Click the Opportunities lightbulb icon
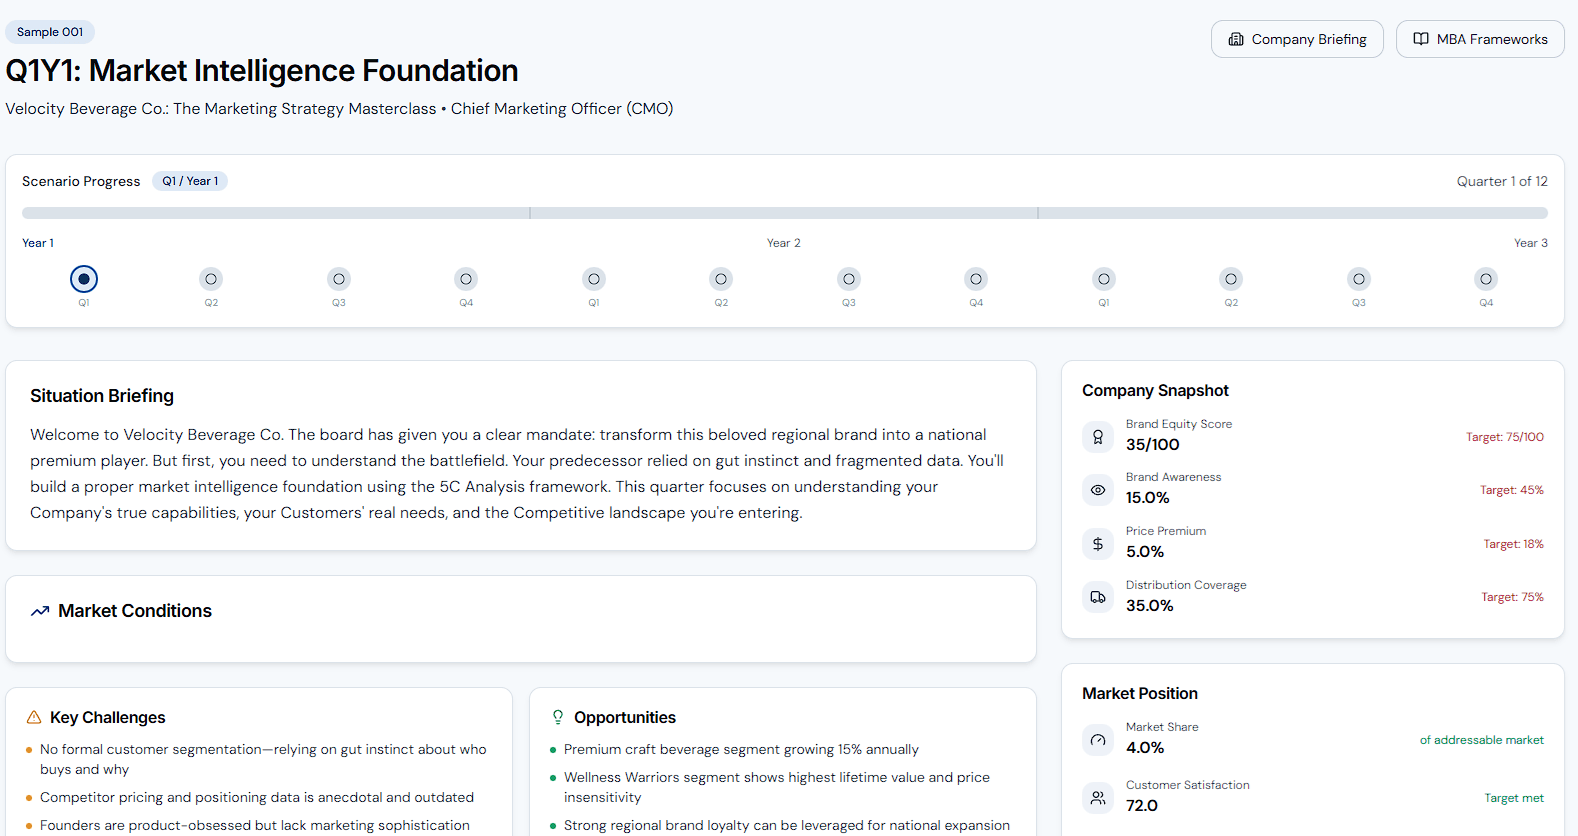 tap(558, 718)
